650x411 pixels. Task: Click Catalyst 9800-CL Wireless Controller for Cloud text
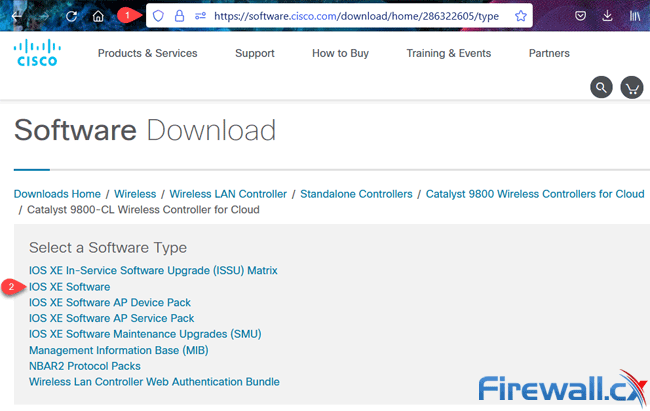click(x=143, y=209)
